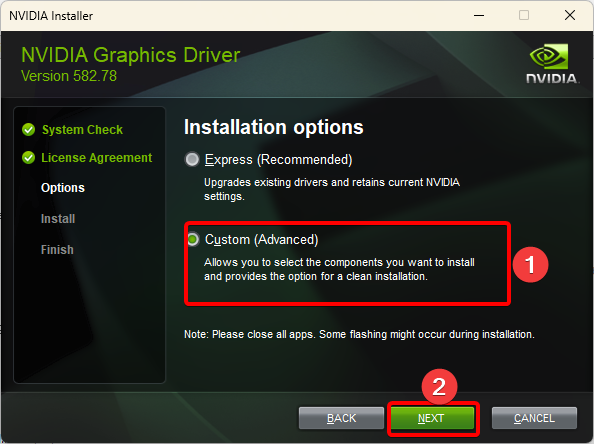The width and height of the screenshot is (594, 444).
Task: Click the green NEXT button
Action: point(432,418)
